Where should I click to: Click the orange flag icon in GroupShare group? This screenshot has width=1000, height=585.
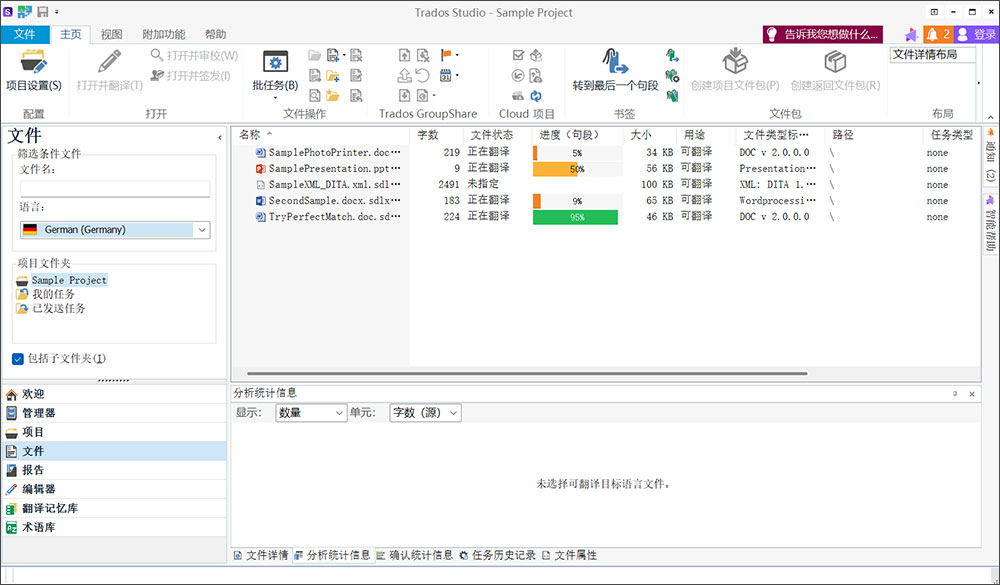click(446, 56)
